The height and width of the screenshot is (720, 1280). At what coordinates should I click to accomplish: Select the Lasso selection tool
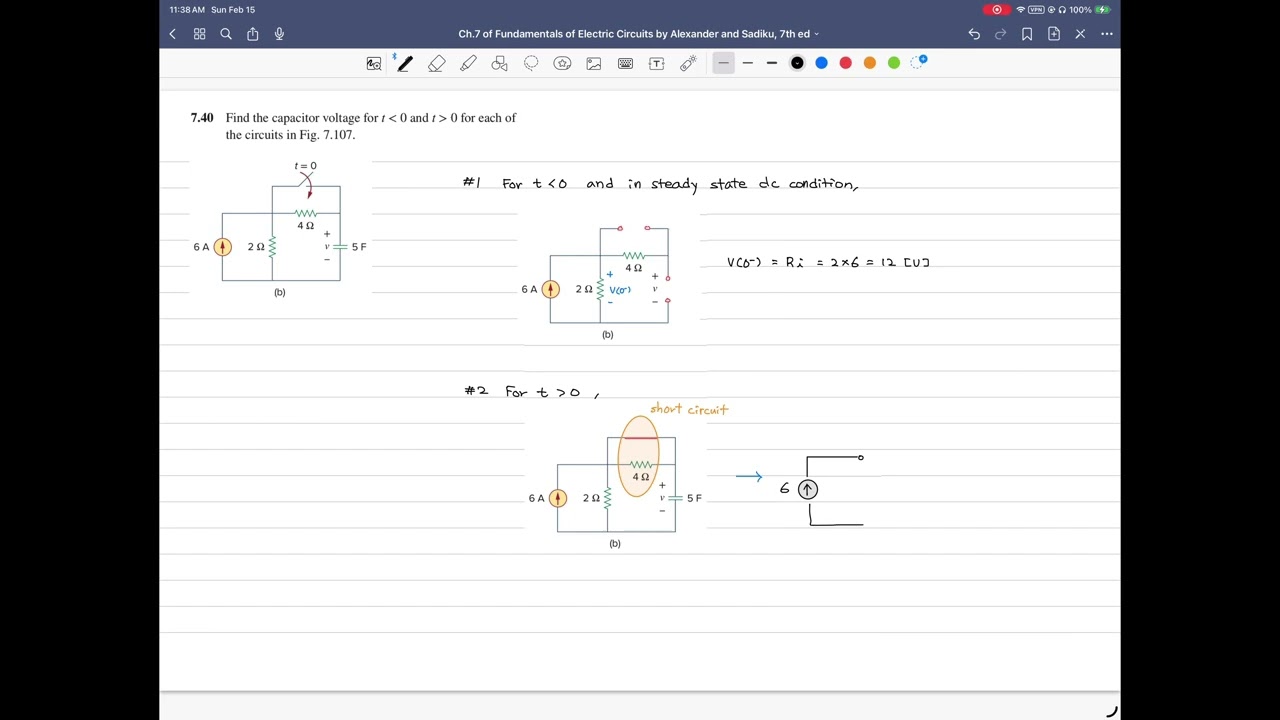[531, 63]
